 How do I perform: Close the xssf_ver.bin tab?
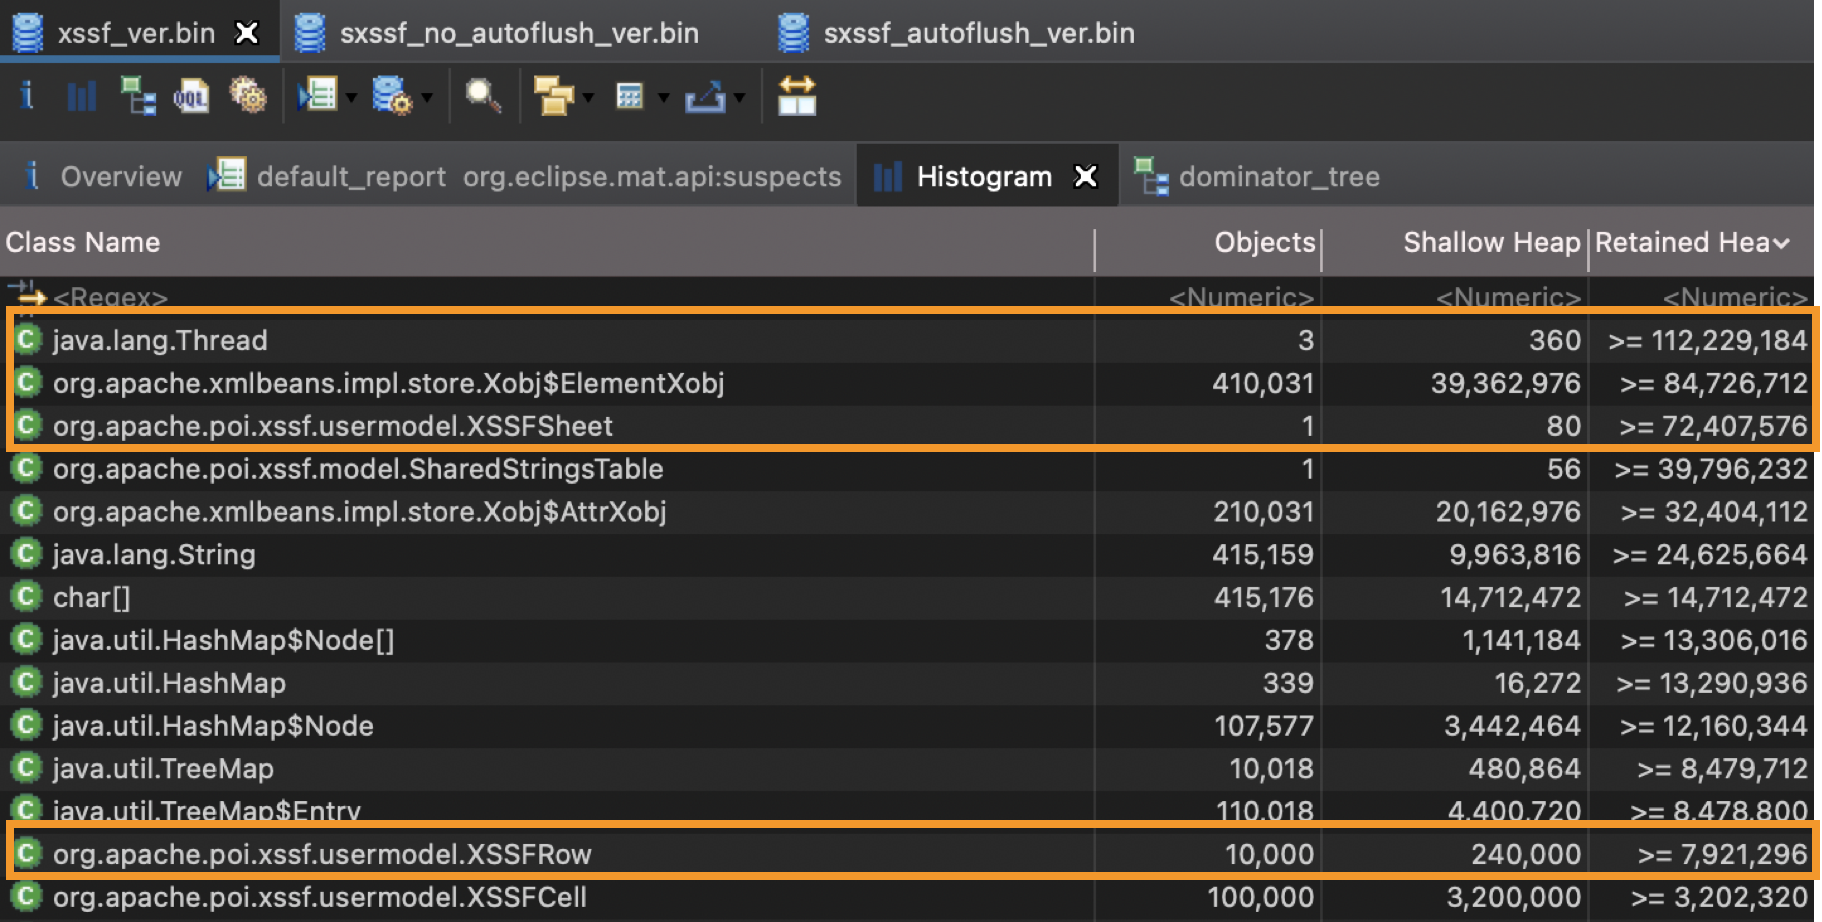click(246, 33)
